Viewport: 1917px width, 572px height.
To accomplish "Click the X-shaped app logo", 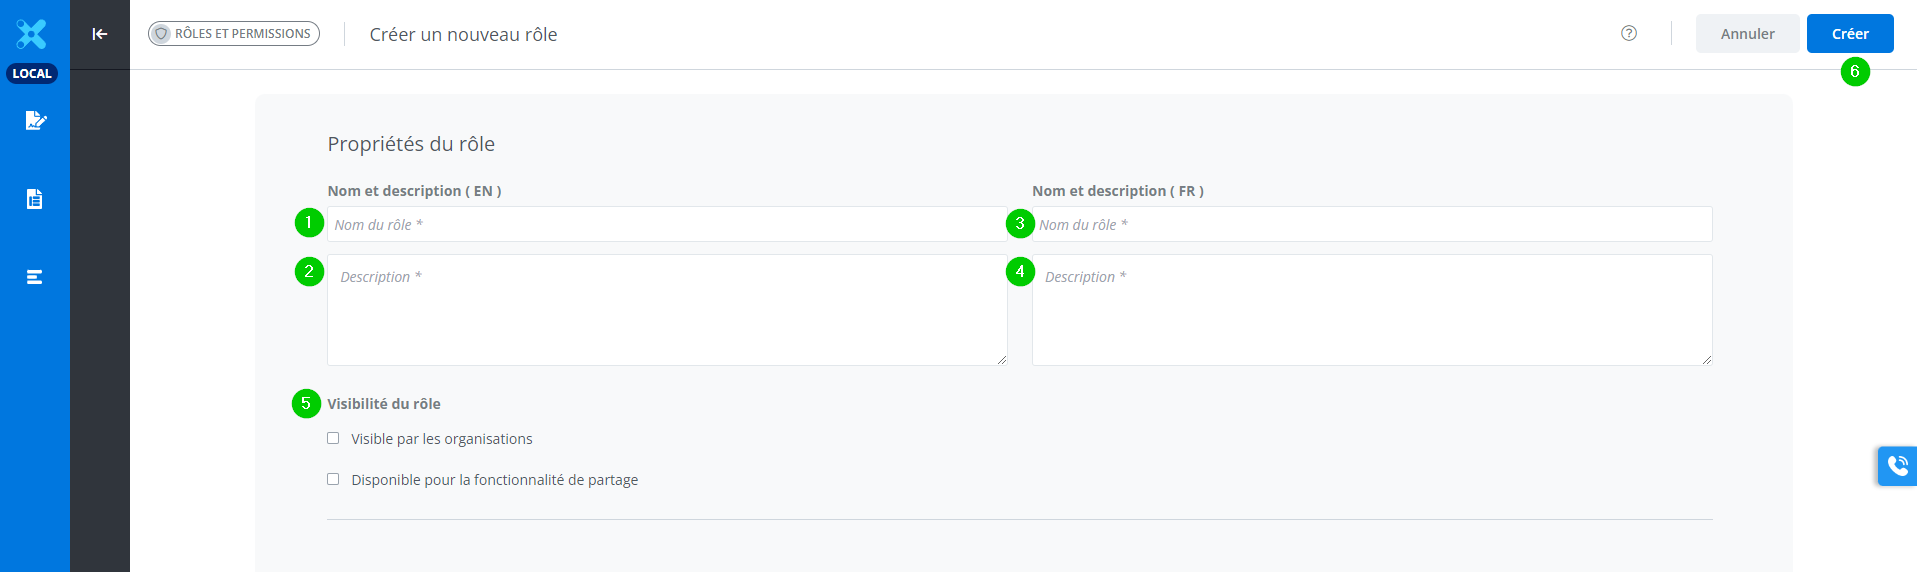I will [32, 34].
